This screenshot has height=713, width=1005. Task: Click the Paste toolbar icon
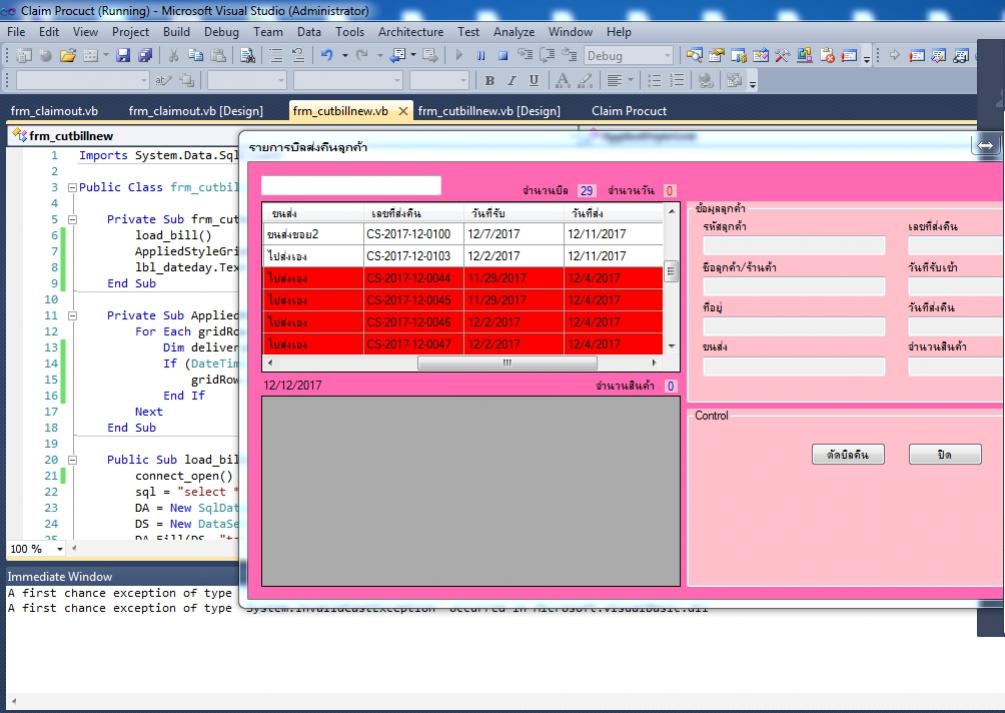point(218,56)
